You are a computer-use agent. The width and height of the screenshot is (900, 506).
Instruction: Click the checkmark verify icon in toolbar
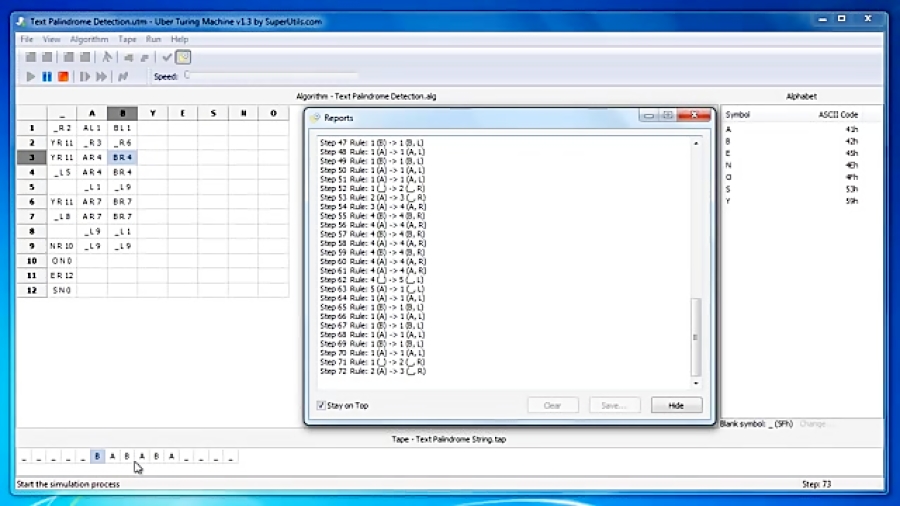(167, 58)
